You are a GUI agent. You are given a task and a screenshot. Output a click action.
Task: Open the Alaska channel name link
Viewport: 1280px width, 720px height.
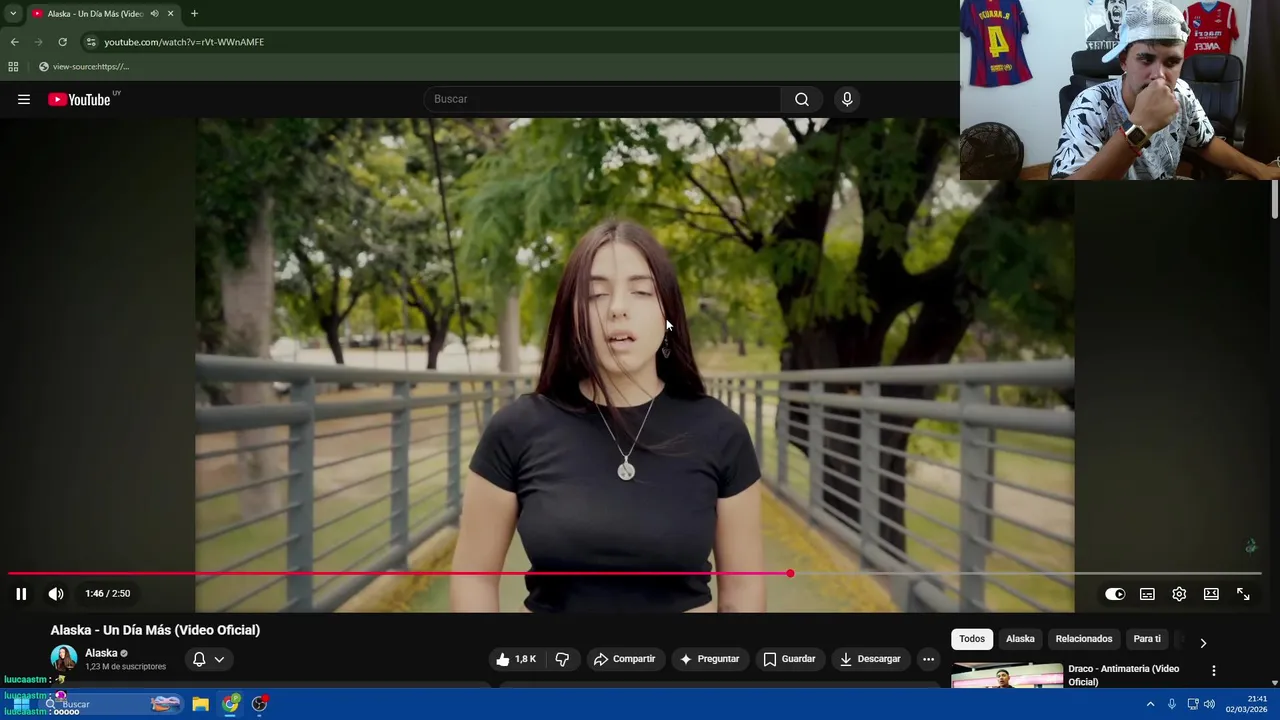pyautogui.click(x=101, y=653)
